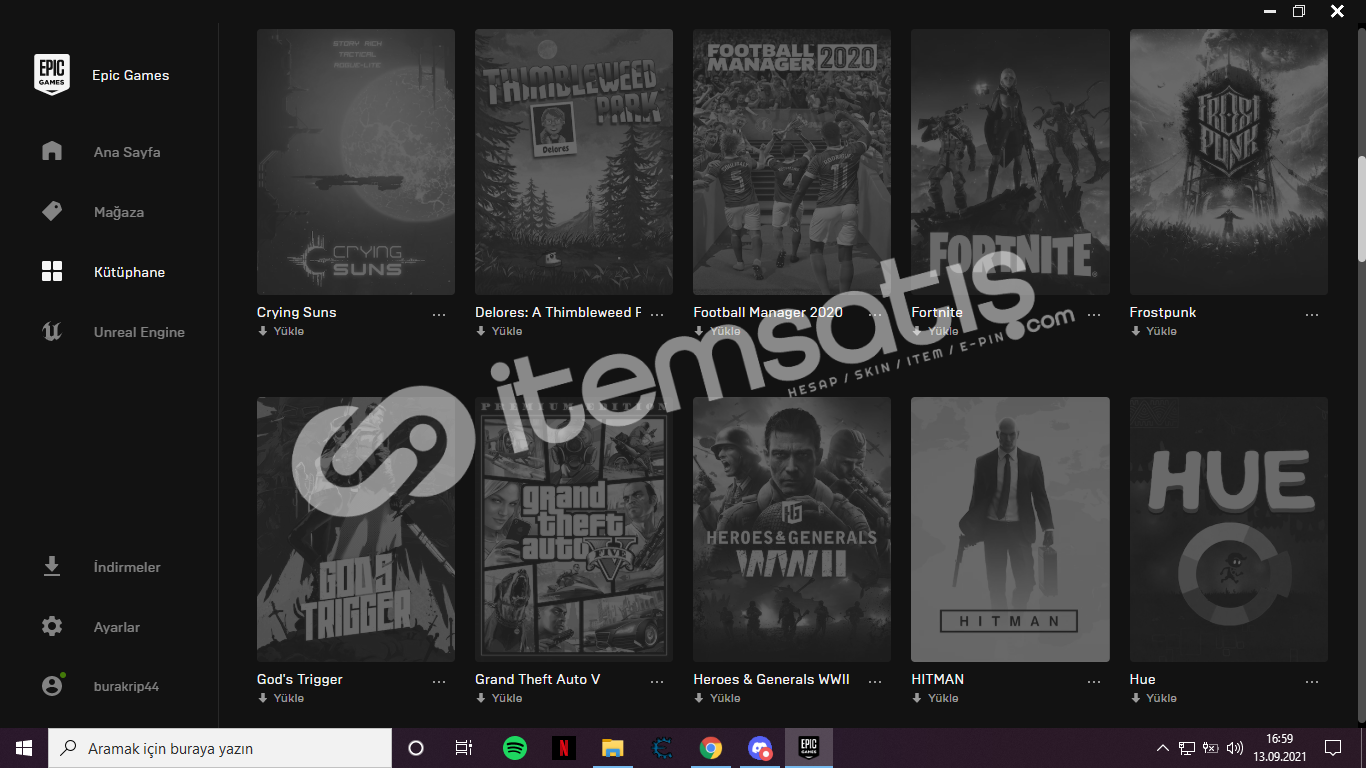Image resolution: width=1366 pixels, height=768 pixels.
Task: Click the Epic Games logo icon
Action: point(52,74)
